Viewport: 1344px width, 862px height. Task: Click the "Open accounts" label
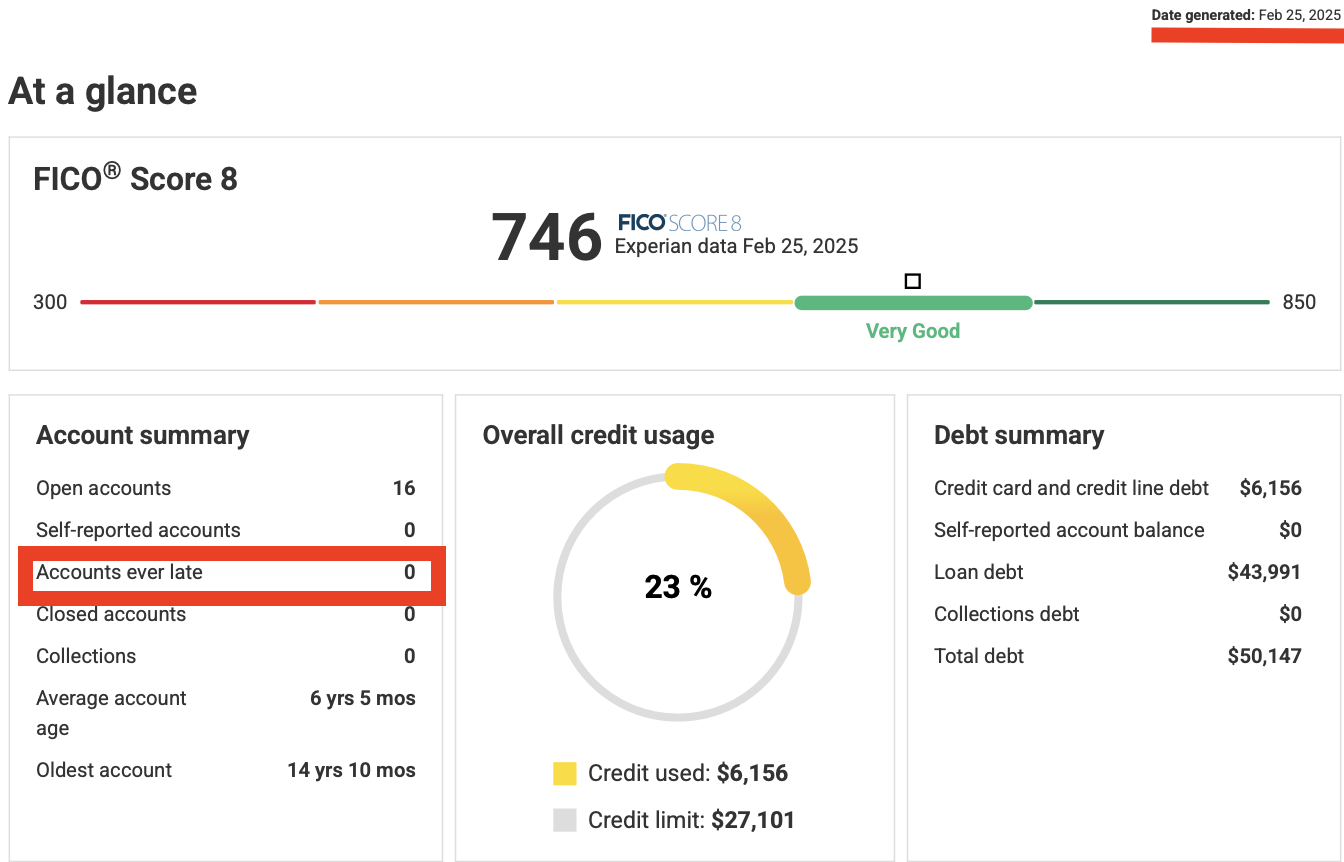pos(104,488)
